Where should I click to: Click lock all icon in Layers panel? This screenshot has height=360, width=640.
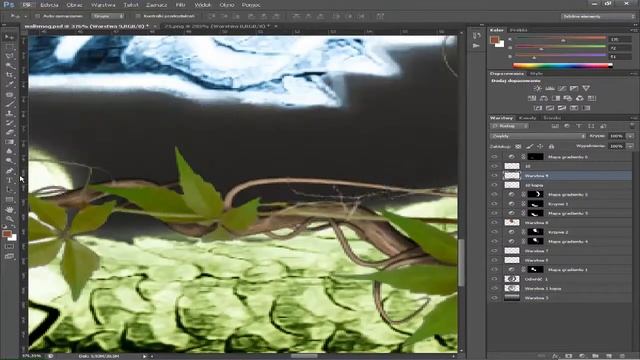tap(551, 147)
